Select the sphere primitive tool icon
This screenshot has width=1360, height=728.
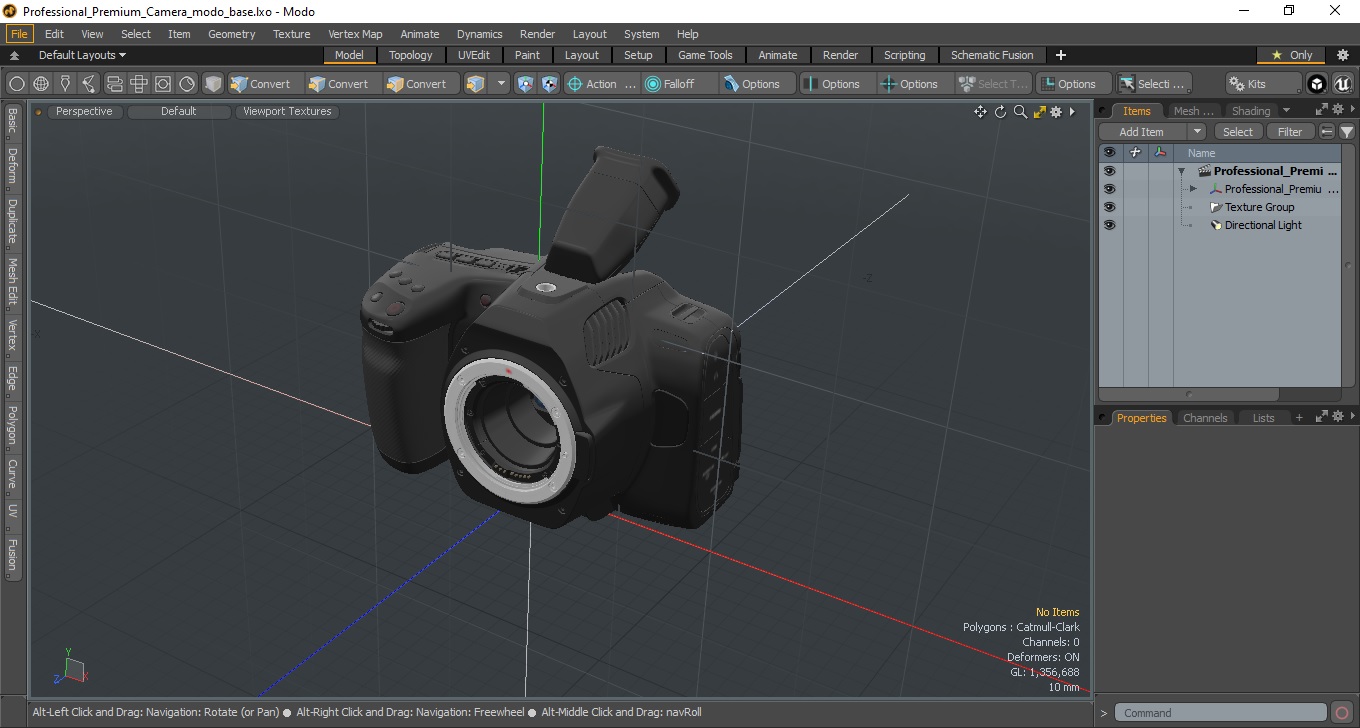point(17,84)
